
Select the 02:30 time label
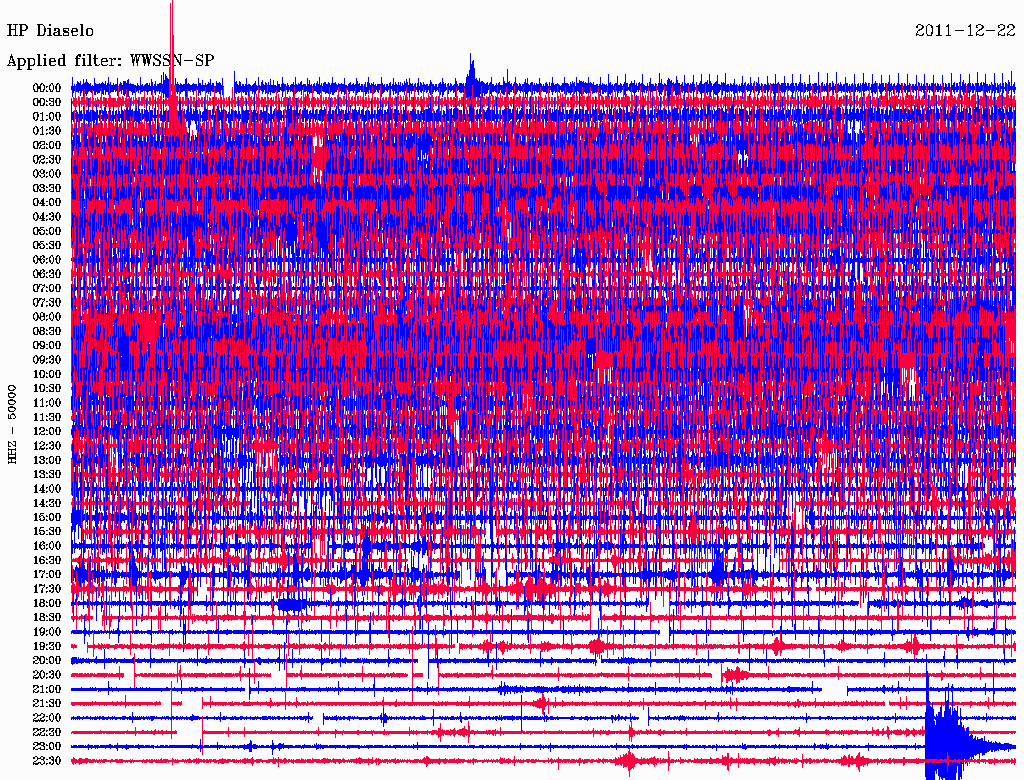tap(47, 159)
